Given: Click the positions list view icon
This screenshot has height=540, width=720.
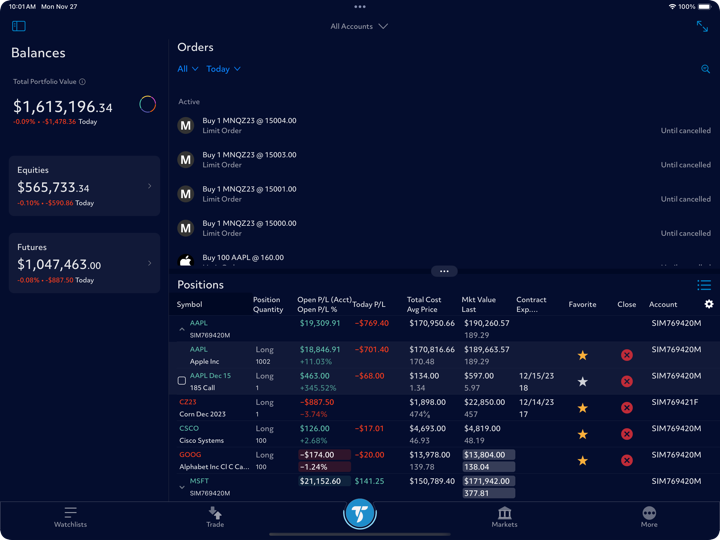Looking at the screenshot, I should point(704,285).
